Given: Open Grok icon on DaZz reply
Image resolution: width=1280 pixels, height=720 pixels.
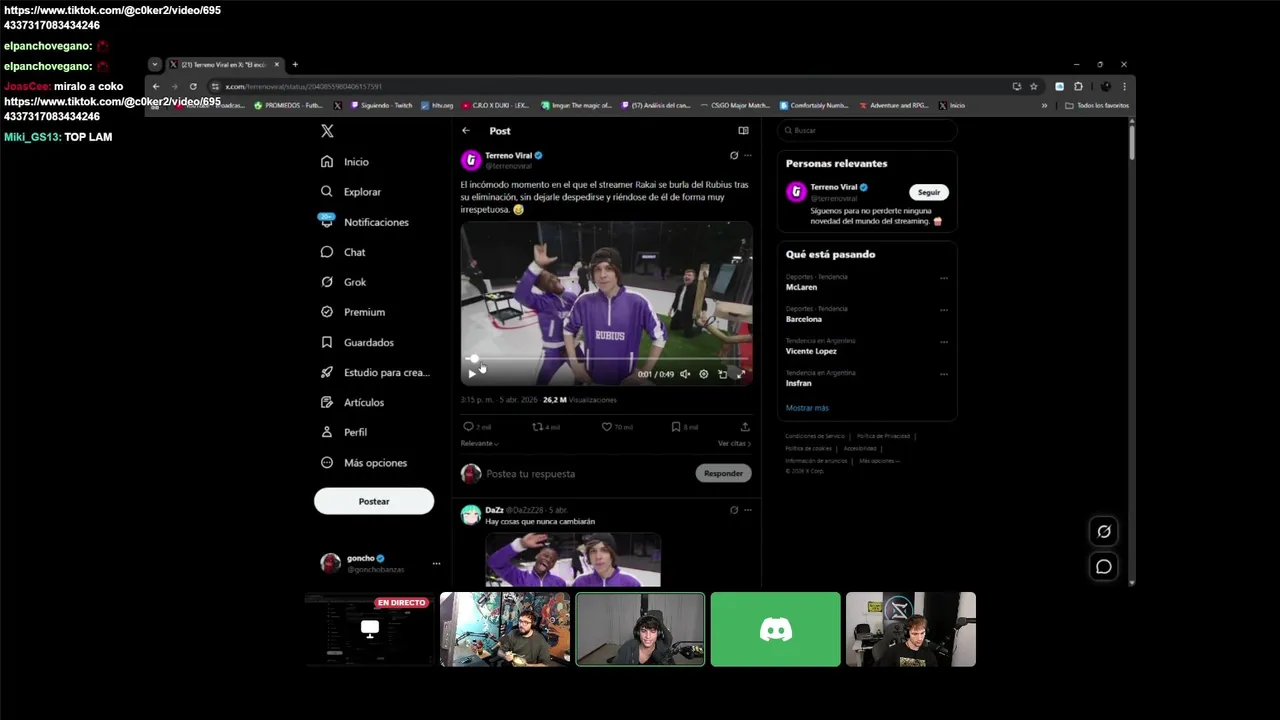Looking at the screenshot, I should coord(734,510).
